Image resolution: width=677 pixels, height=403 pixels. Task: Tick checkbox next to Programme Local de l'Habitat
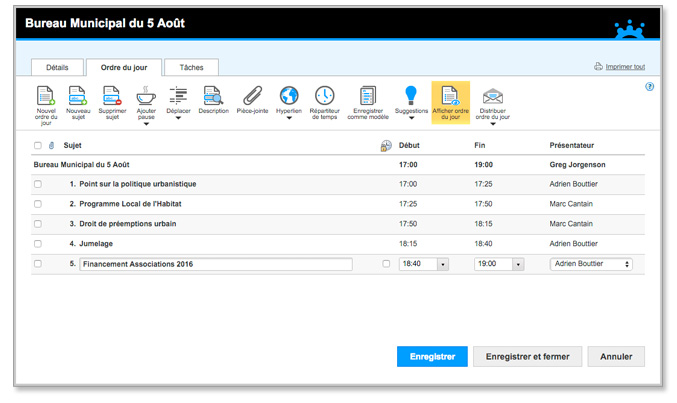click(x=38, y=204)
